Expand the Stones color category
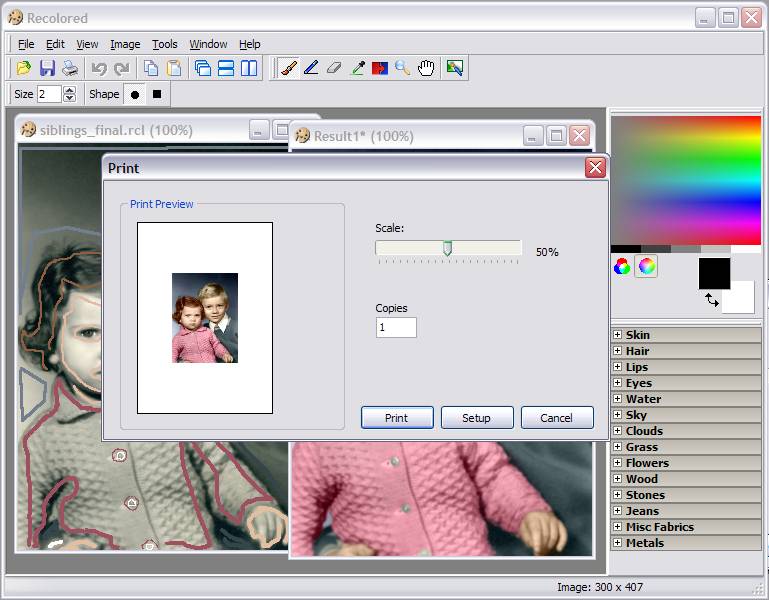The image size is (769, 600). pos(617,495)
